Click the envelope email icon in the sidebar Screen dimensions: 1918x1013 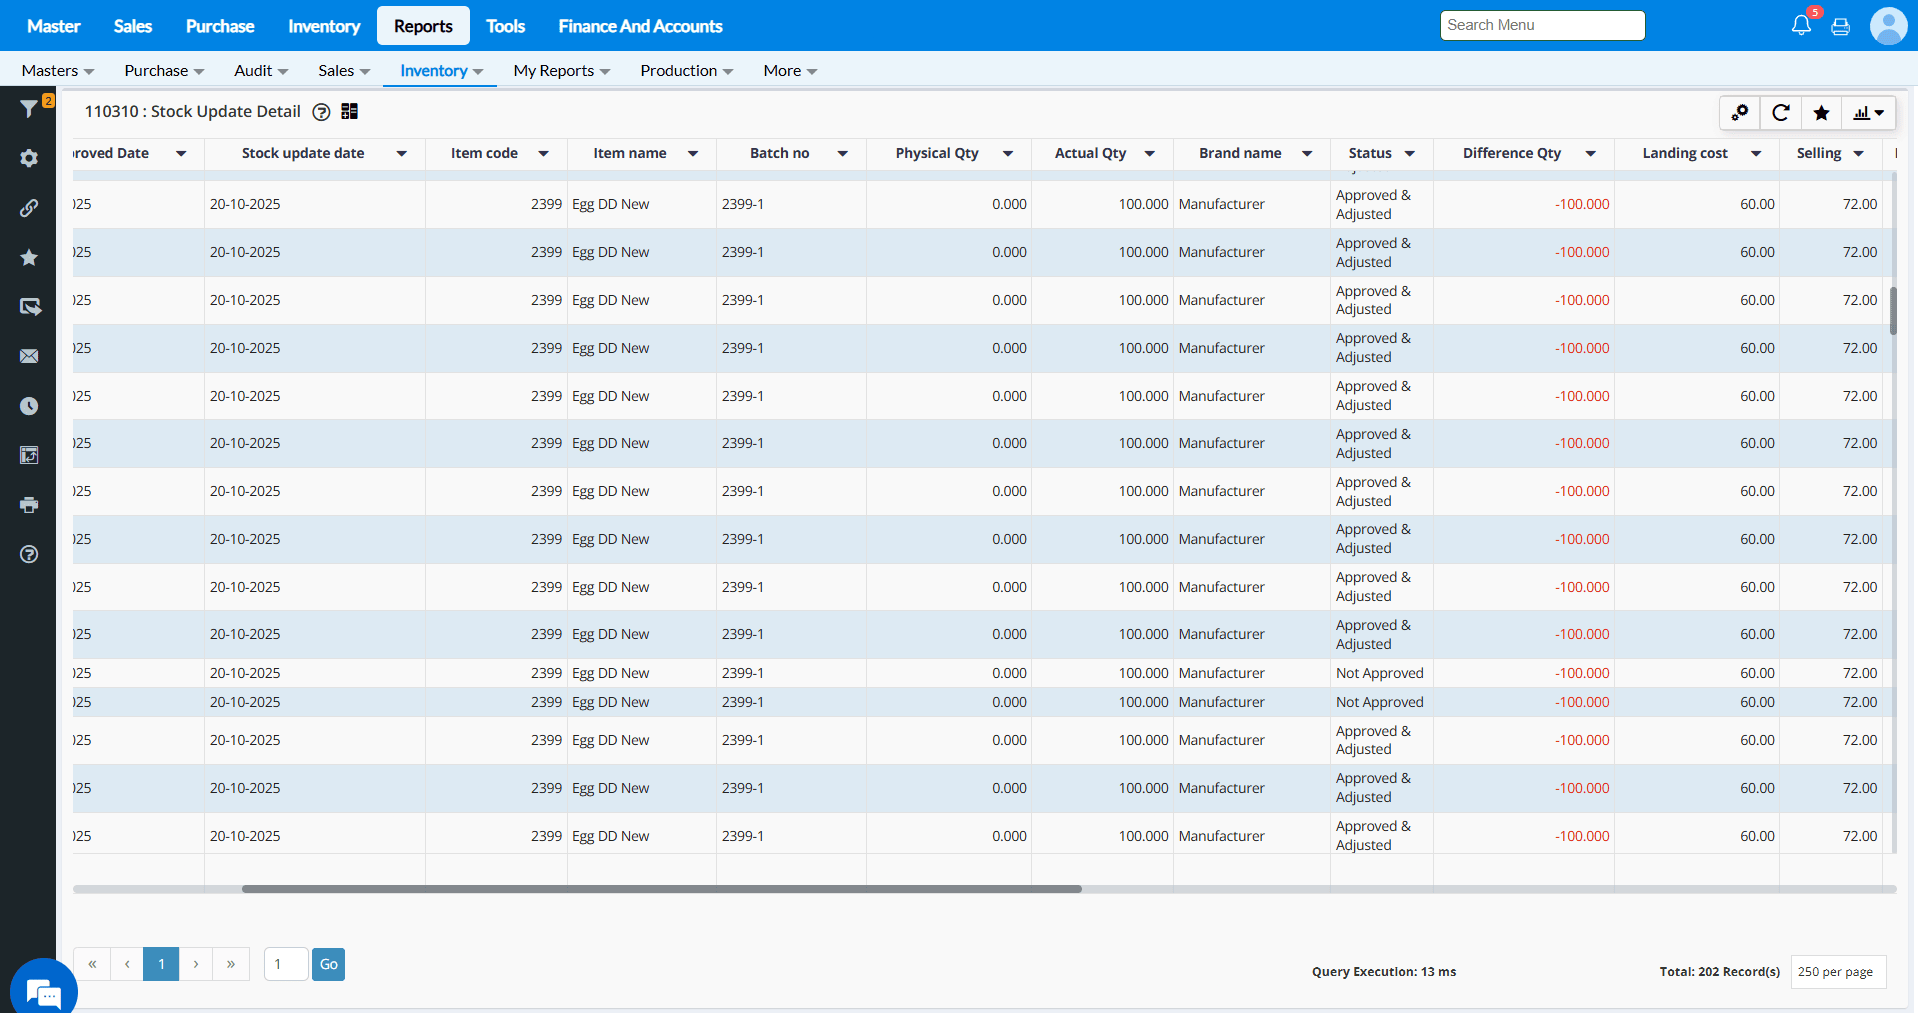click(29, 356)
